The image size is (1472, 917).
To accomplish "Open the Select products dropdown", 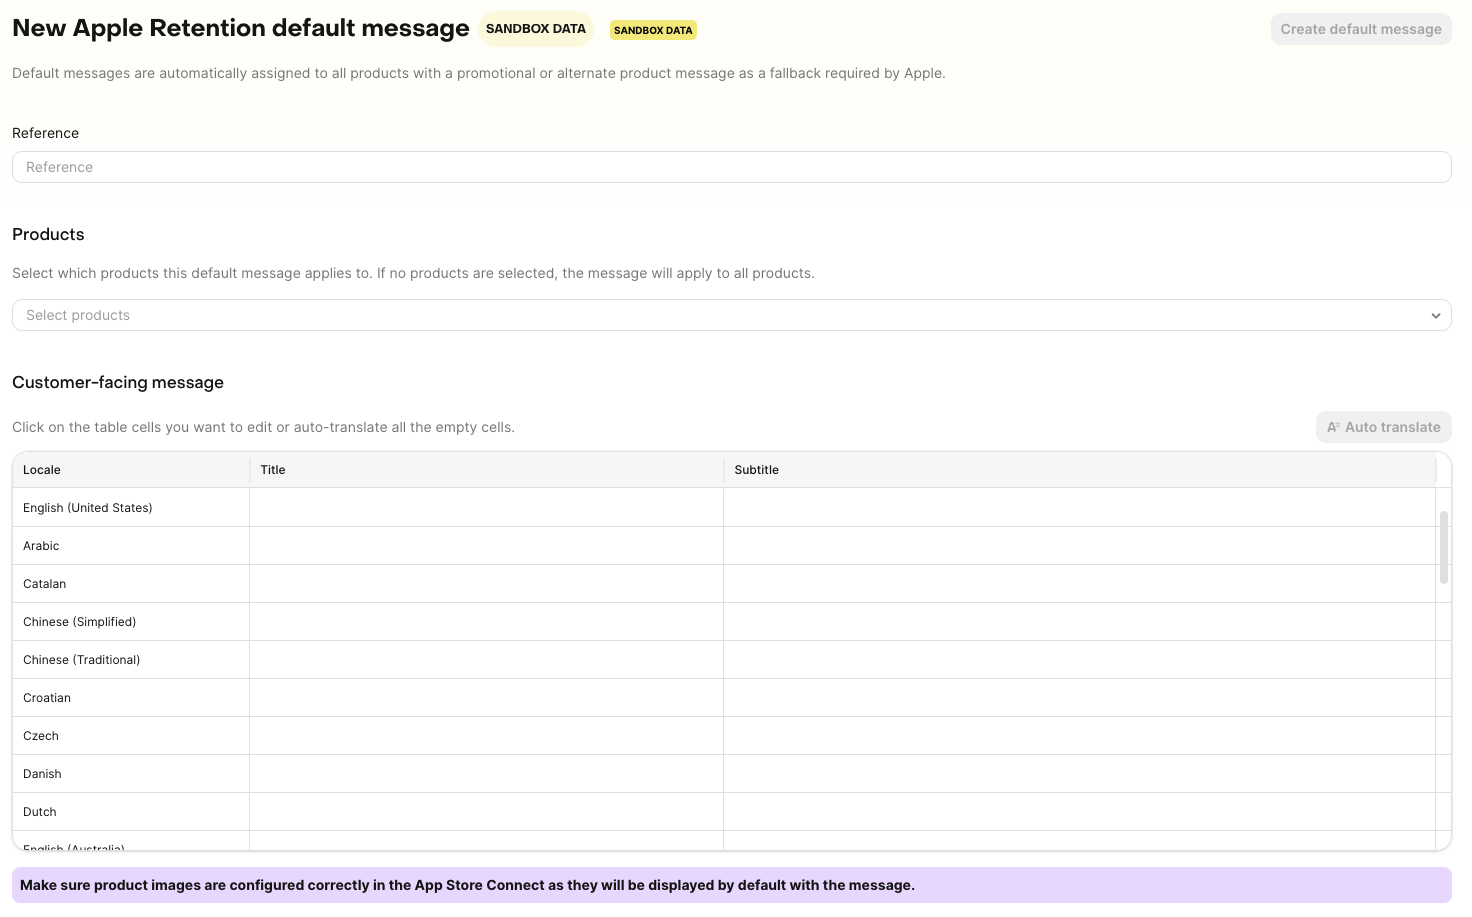I will pos(720,315).
